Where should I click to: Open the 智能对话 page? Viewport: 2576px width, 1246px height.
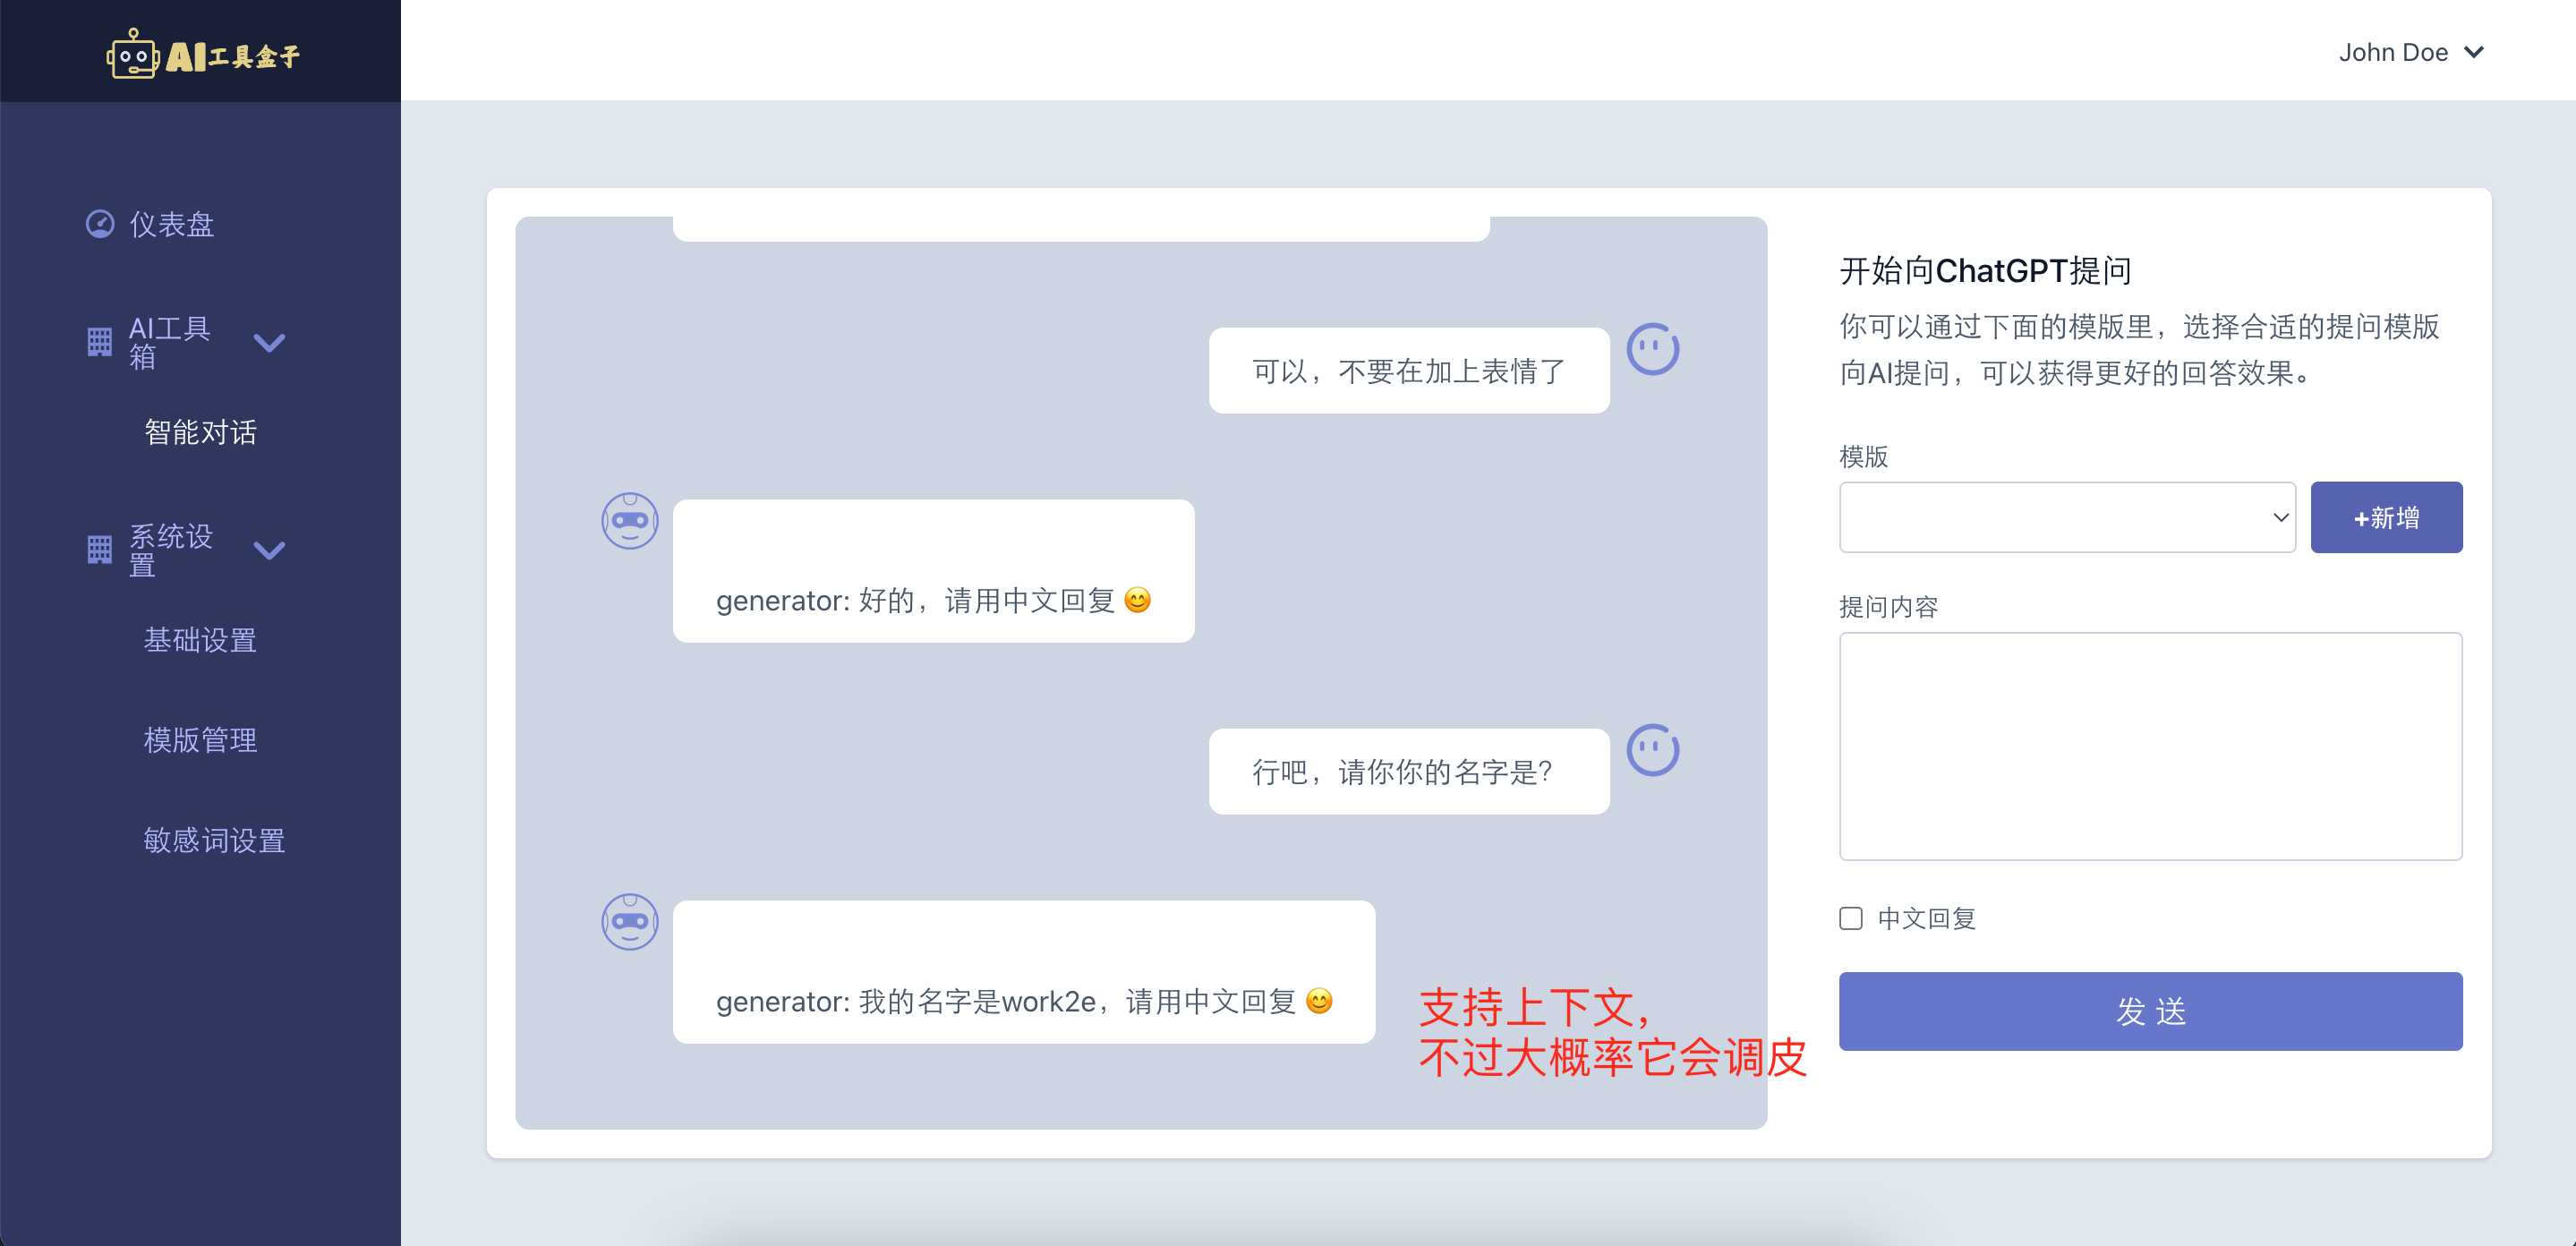click(200, 432)
